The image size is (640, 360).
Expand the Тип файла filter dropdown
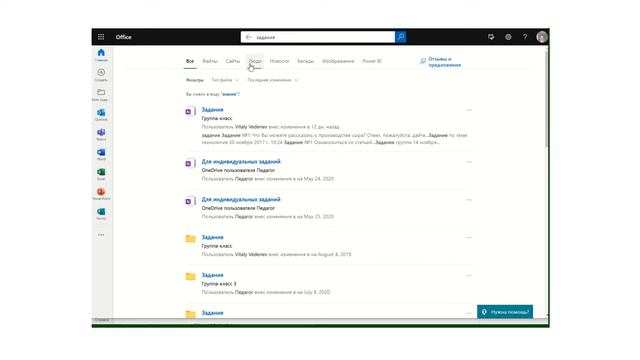[x=225, y=80]
